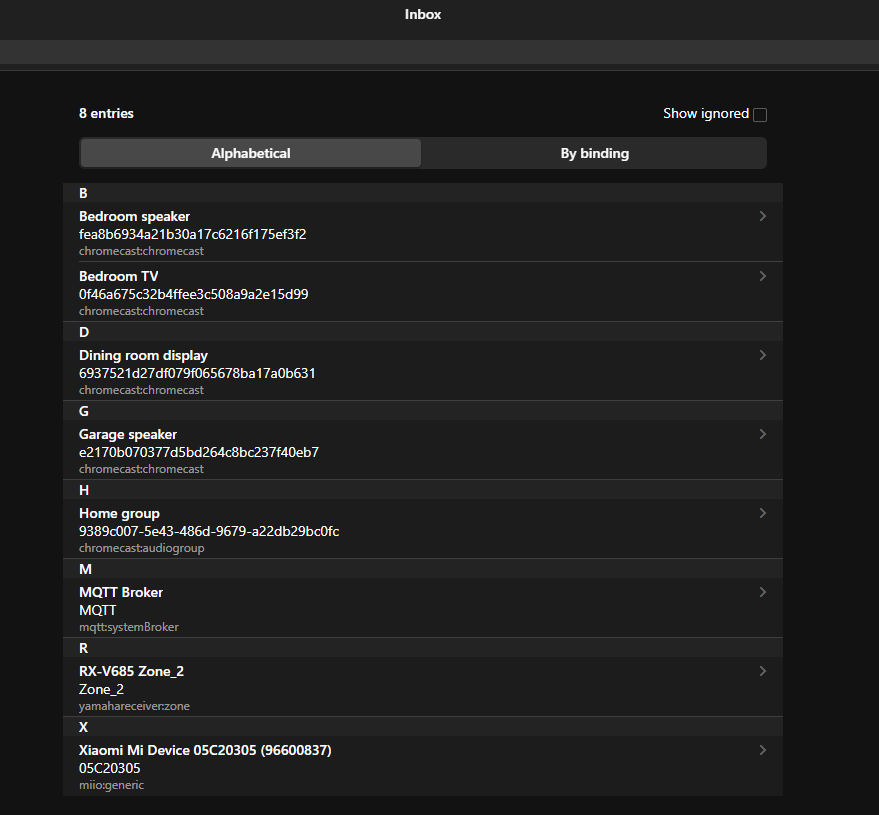This screenshot has height=815, width=879.
Task: Click the Home group chevron arrow
Action: point(762,513)
